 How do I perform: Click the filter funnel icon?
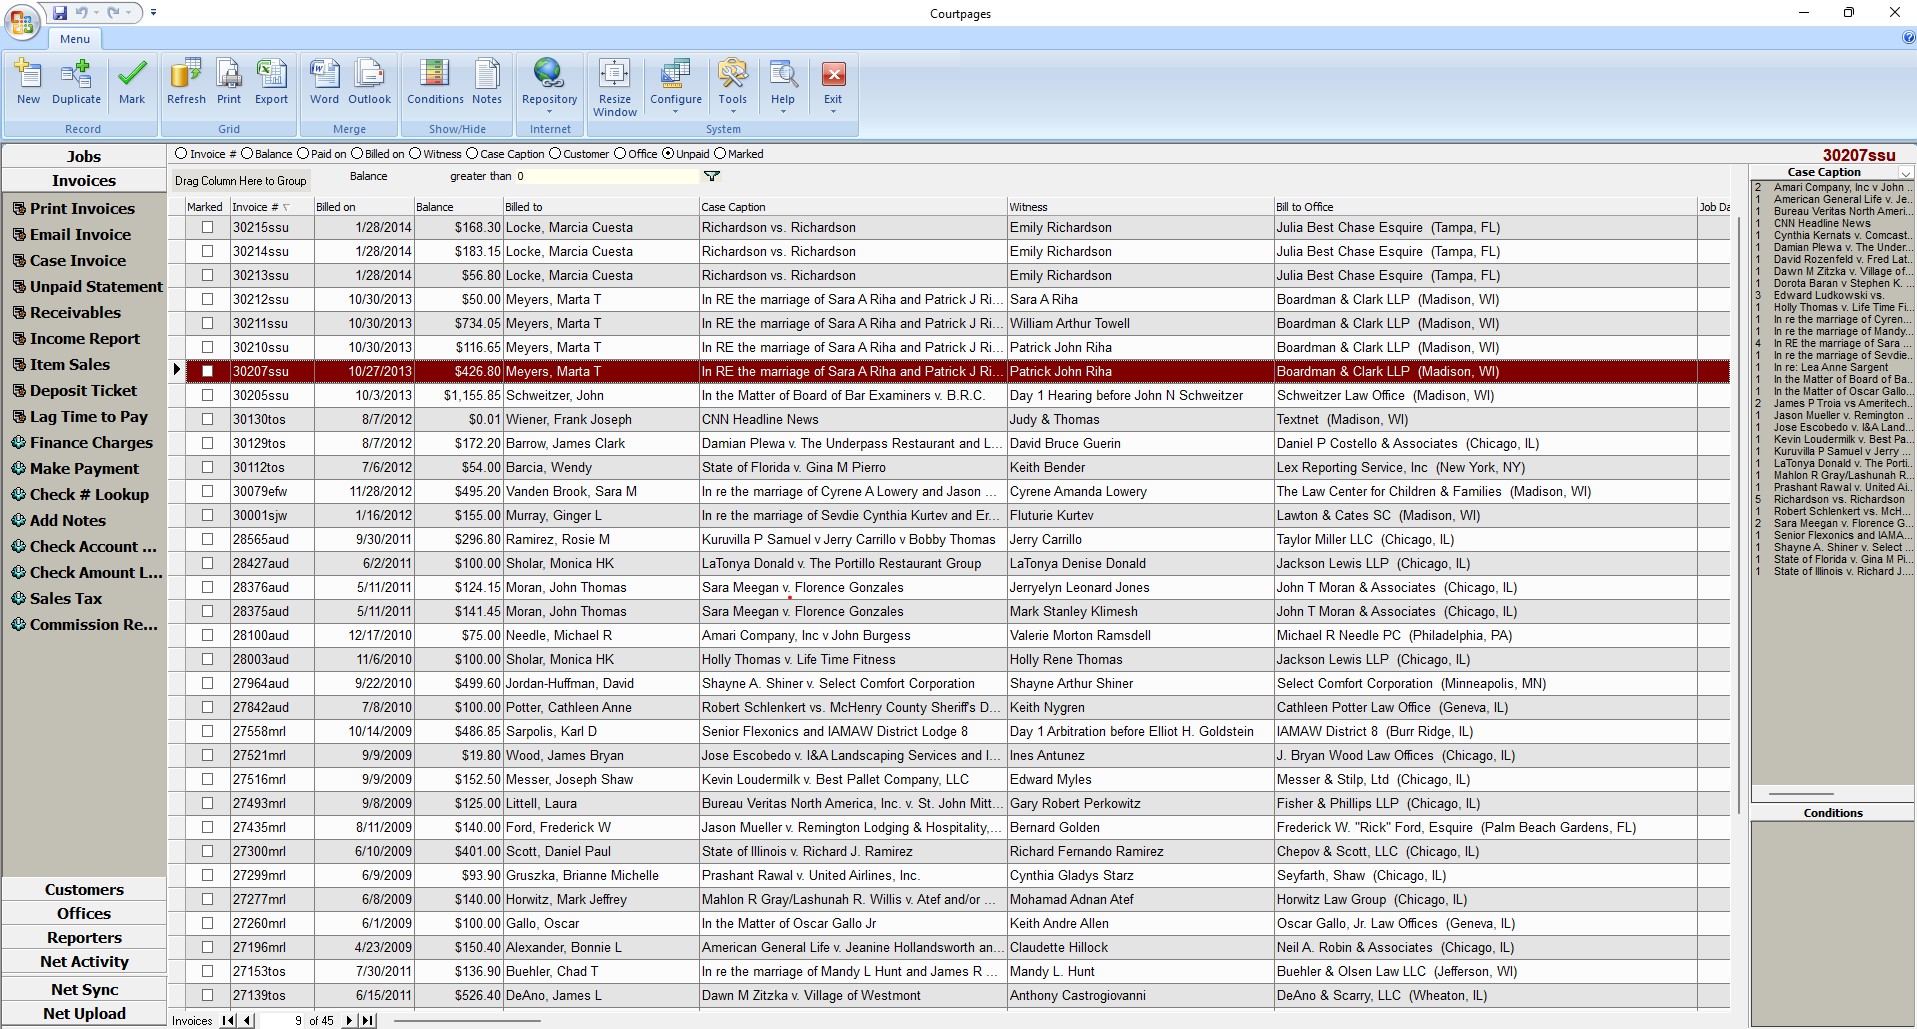click(x=711, y=176)
